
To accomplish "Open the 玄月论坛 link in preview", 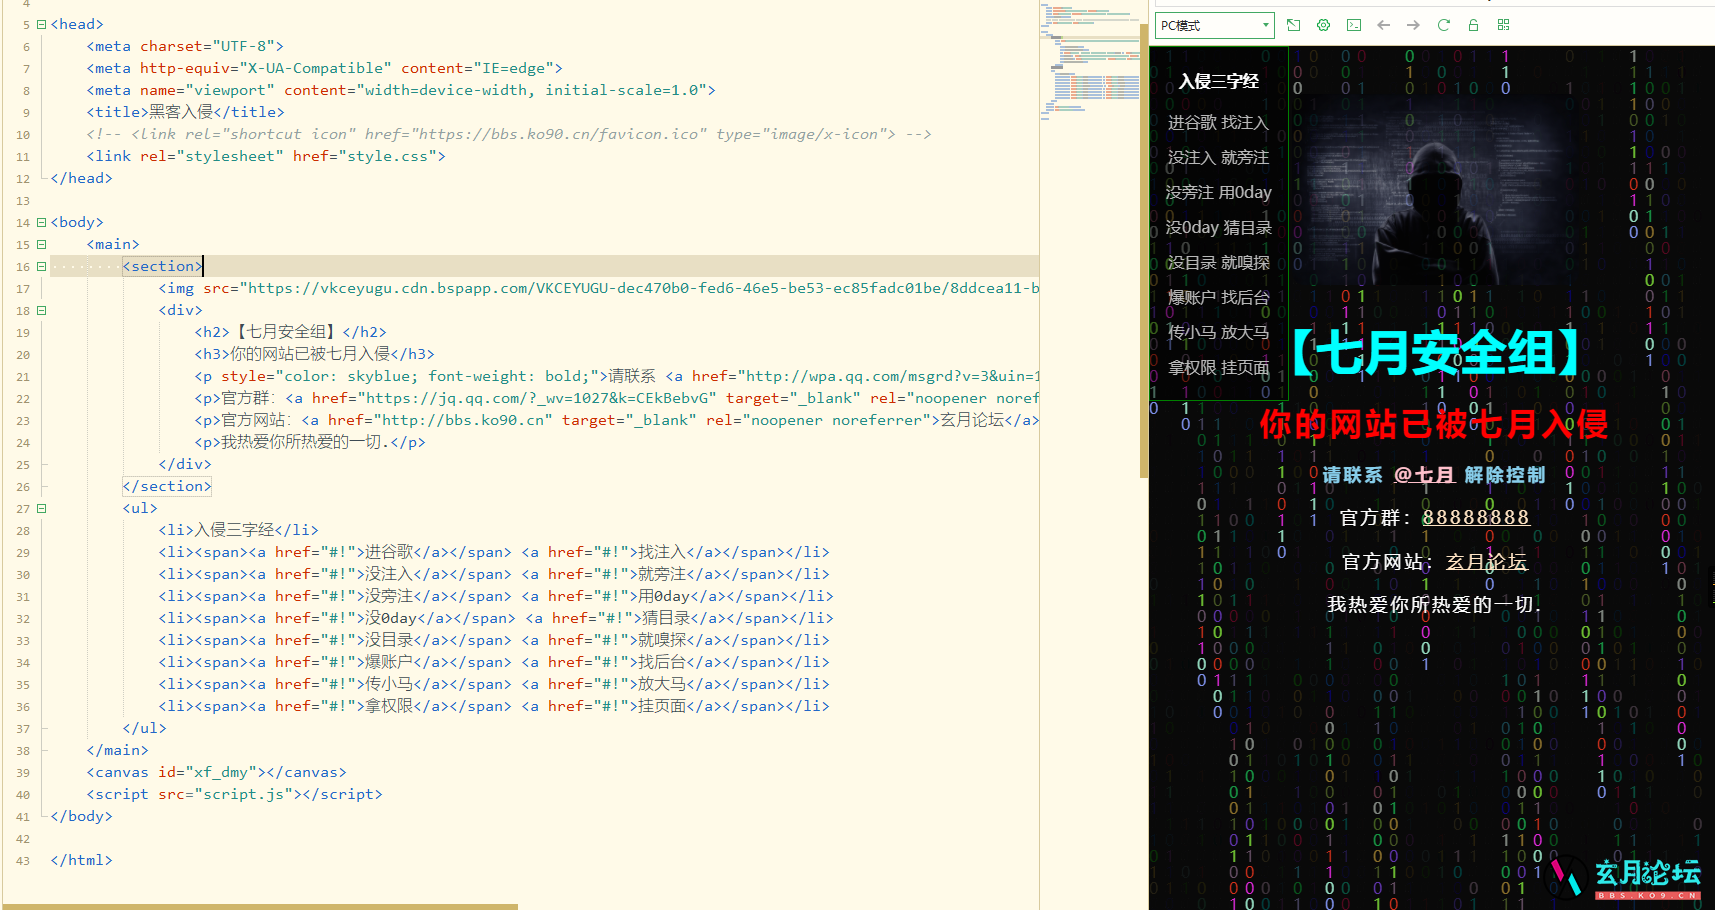I will point(1487,561).
